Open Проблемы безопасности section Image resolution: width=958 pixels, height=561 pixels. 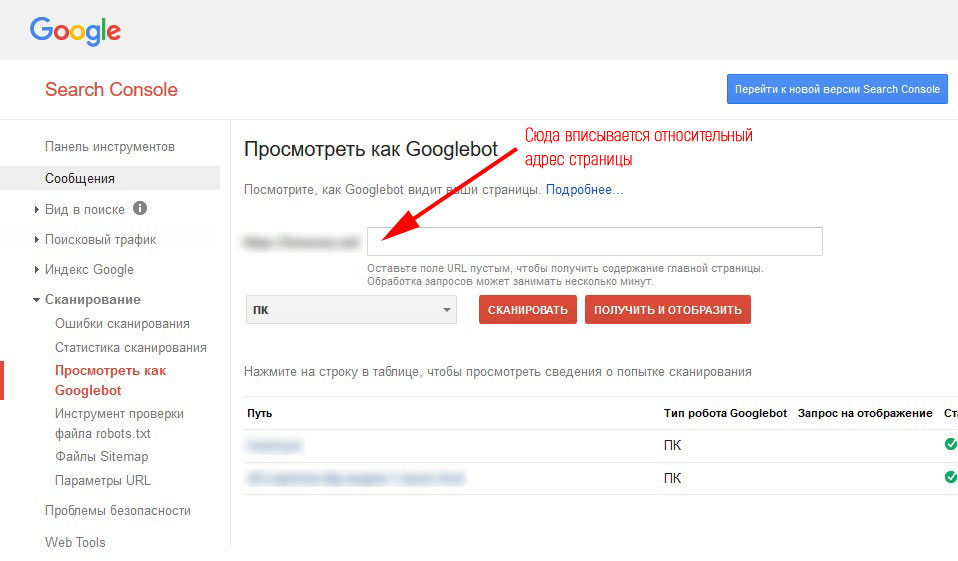click(118, 510)
